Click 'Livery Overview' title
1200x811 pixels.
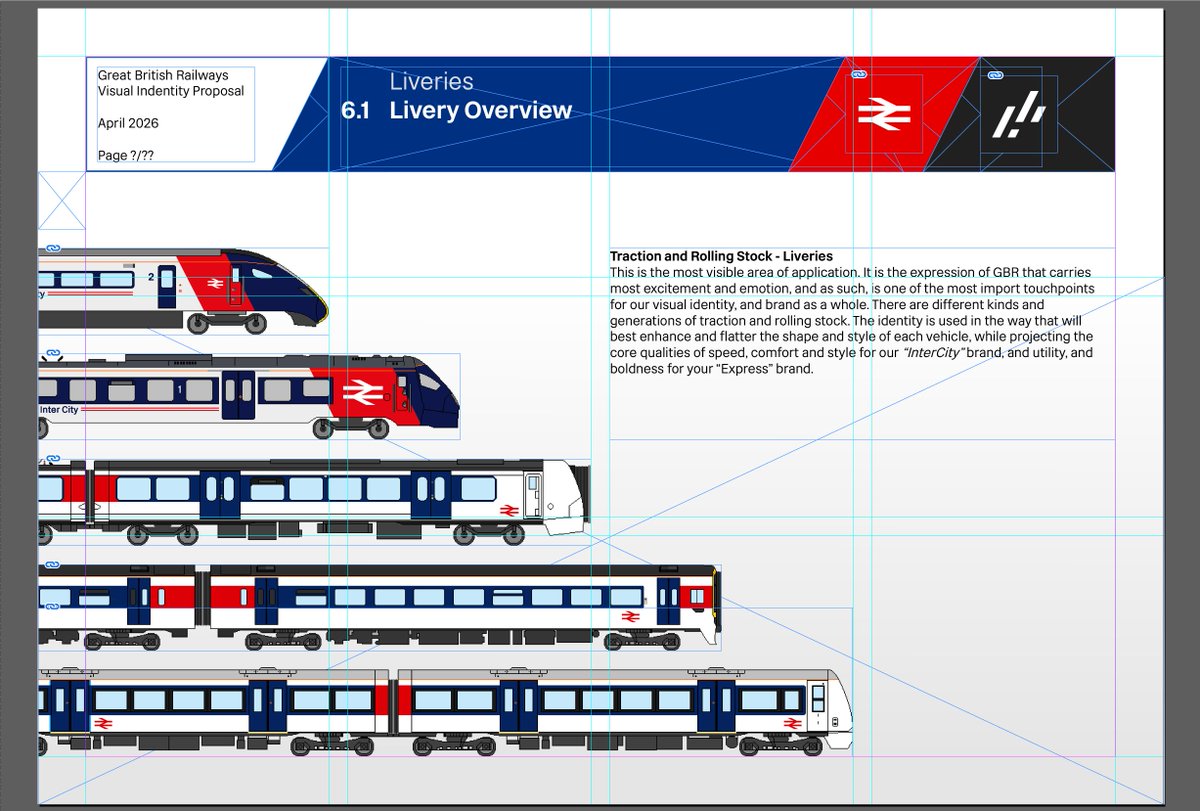[x=481, y=111]
